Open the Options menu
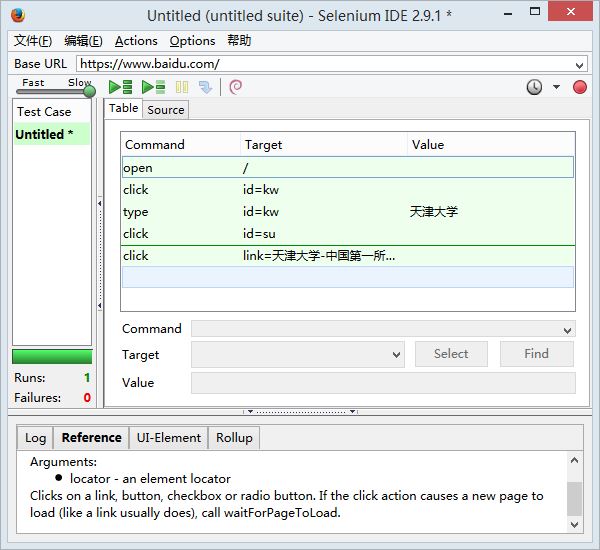 click(x=192, y=41)
